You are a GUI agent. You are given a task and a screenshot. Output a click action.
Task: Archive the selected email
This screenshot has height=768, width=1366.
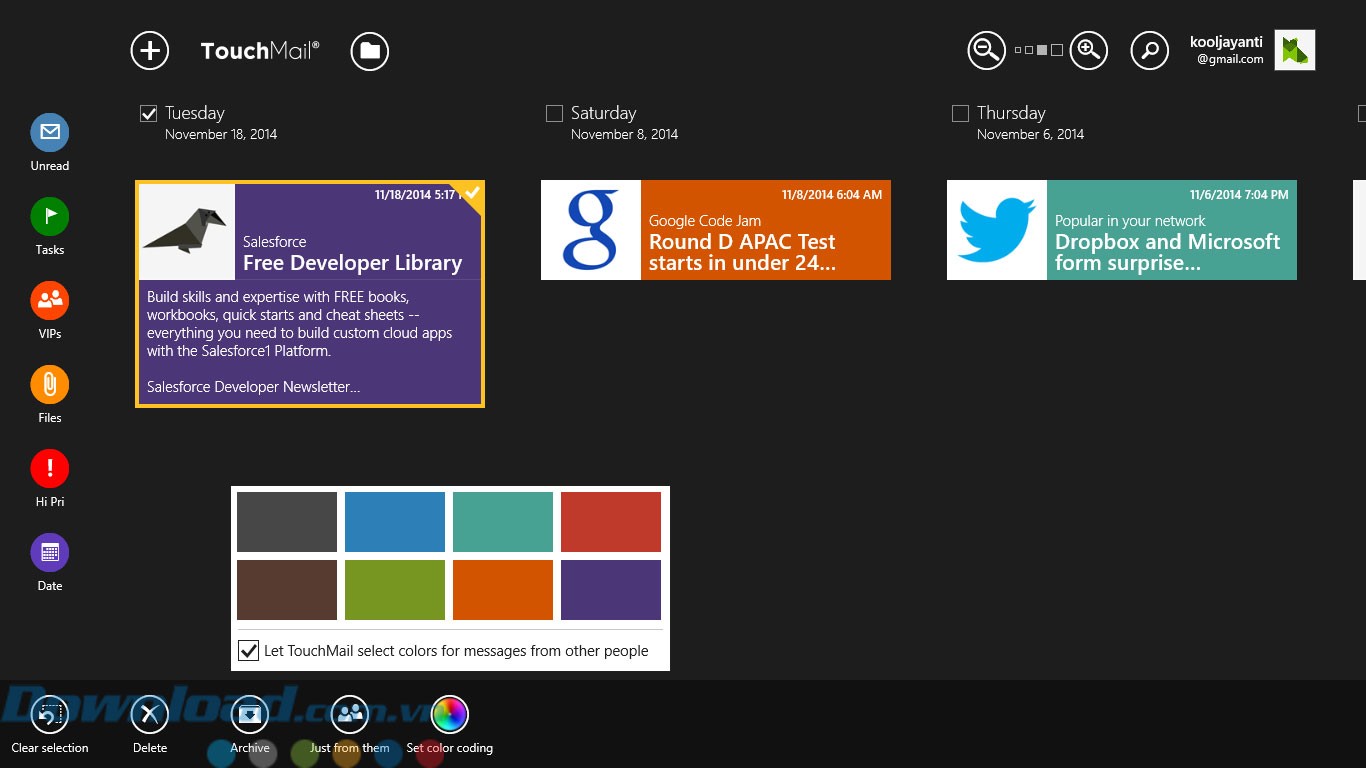[x=250, y=715]
